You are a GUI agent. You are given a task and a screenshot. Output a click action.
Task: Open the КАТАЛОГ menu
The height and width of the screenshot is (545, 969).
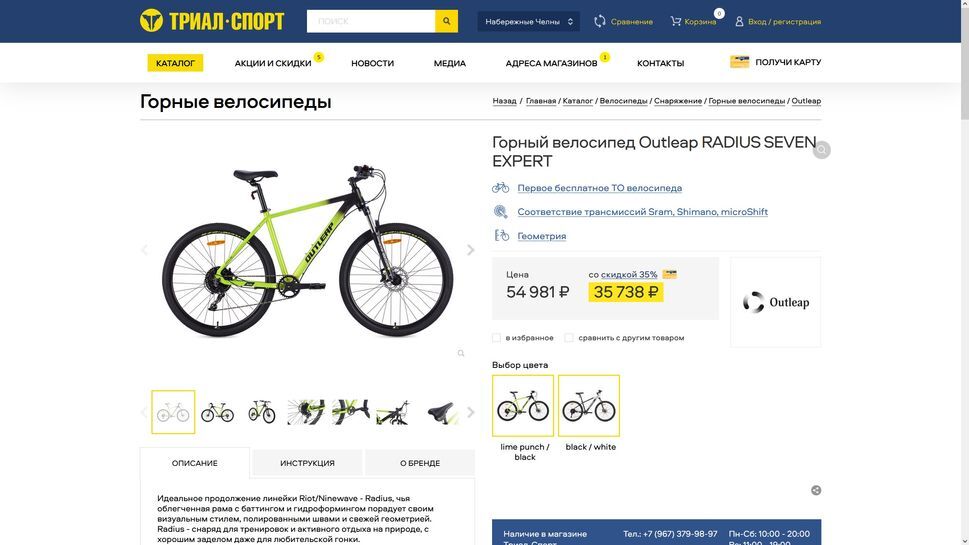(175, 63)
